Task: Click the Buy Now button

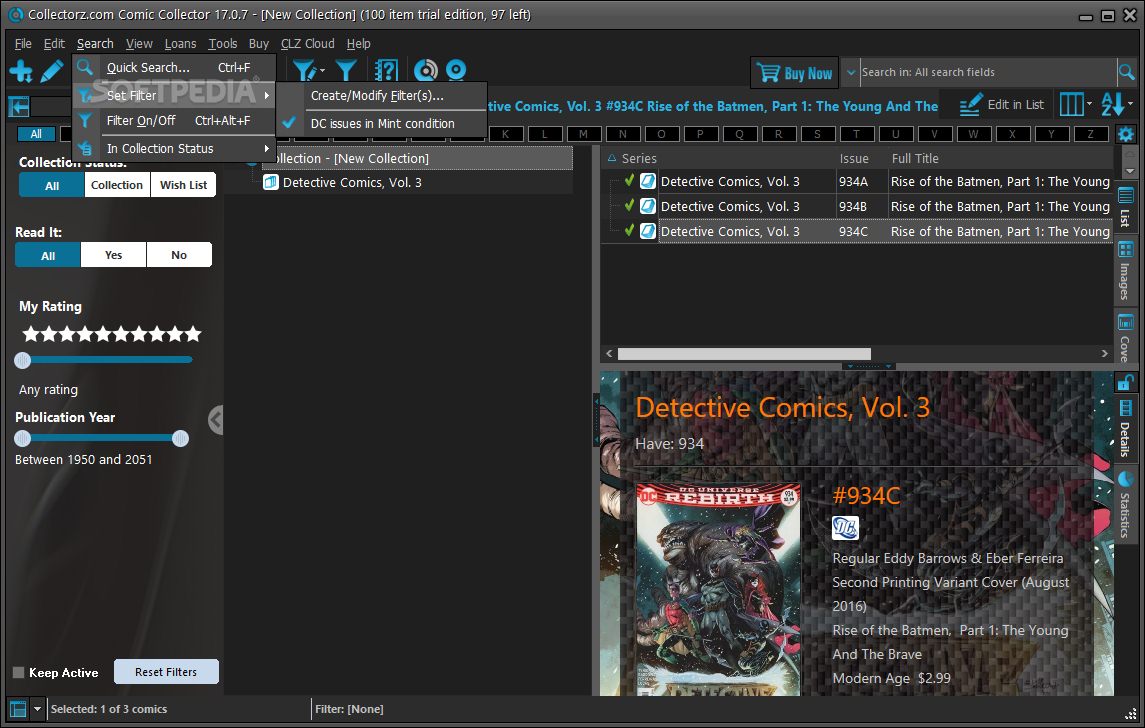Action: (794, 72)
